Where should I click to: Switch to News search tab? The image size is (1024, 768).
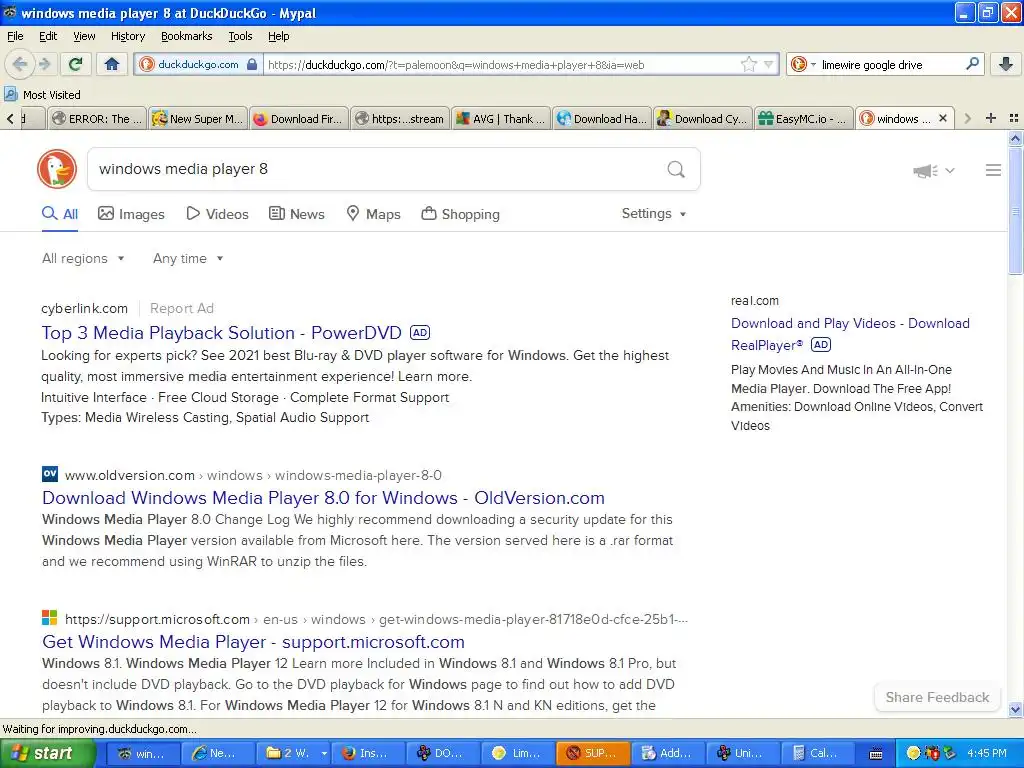point(296,214)
